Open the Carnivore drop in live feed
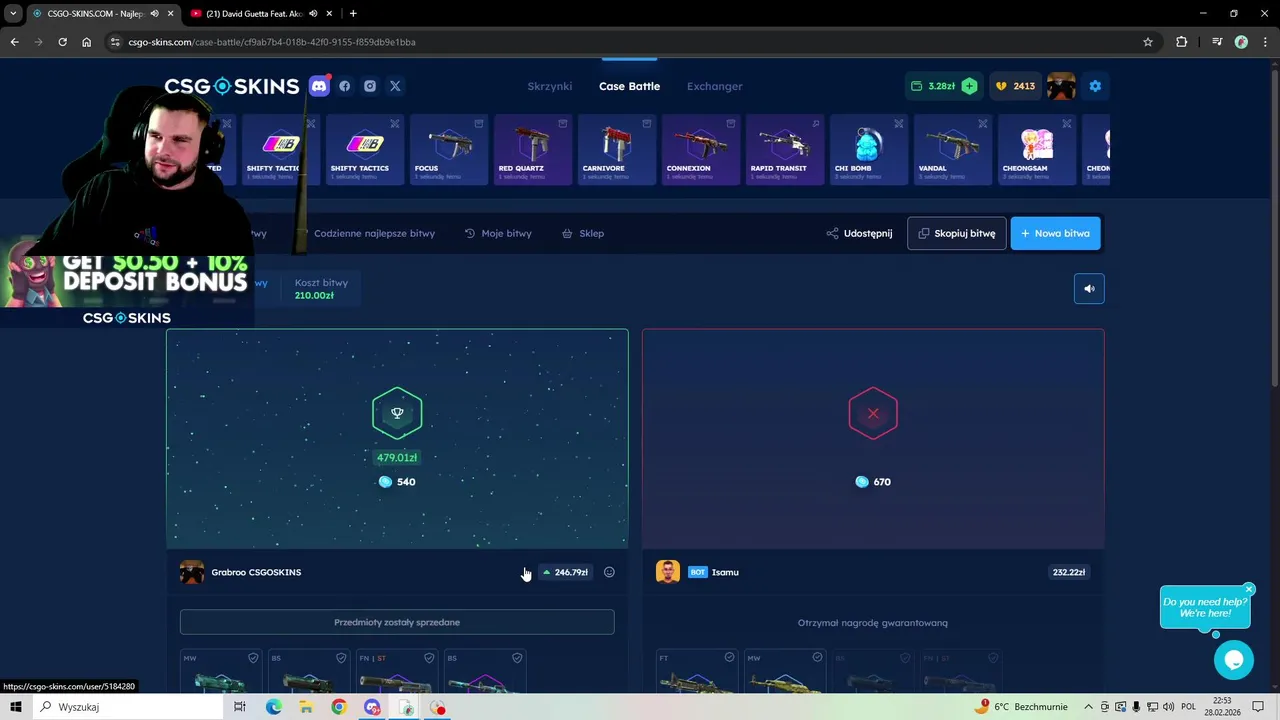 617,150
